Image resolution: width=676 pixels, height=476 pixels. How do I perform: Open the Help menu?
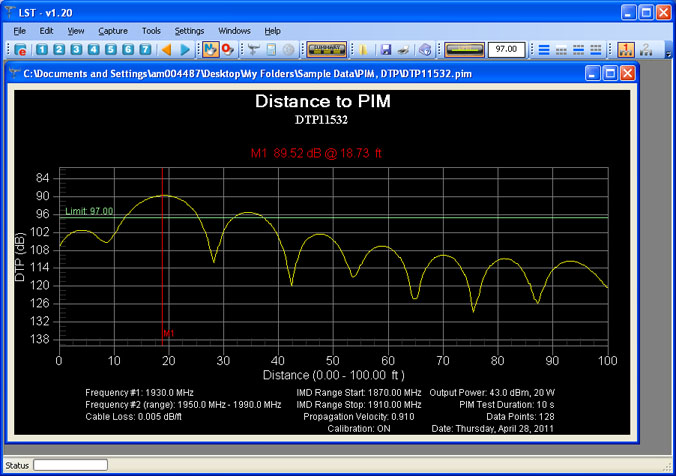tap(272, 31)
